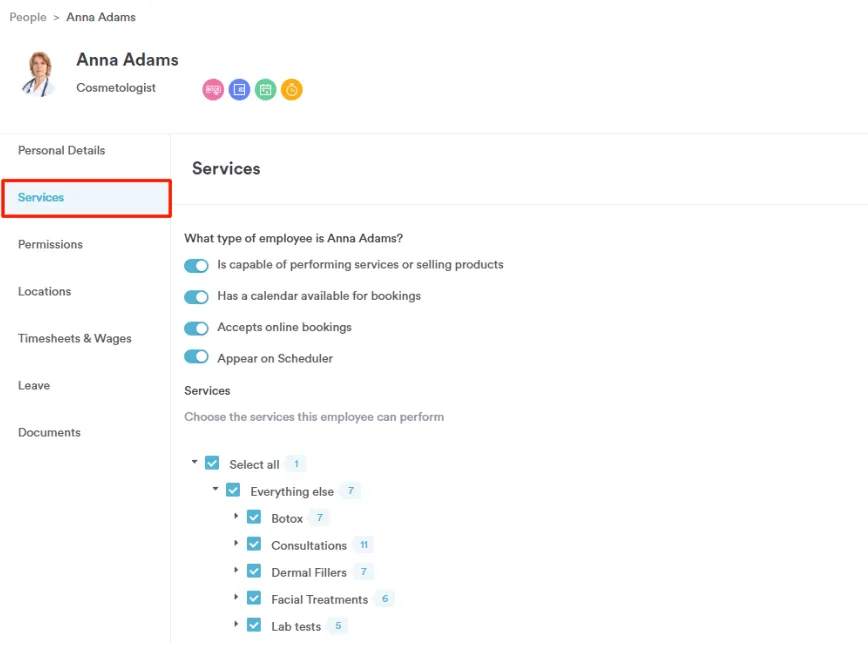The height and width of the screenshot is (655, 868).
Task: Open the Timesheets & Wages tab
Action: 74,339
